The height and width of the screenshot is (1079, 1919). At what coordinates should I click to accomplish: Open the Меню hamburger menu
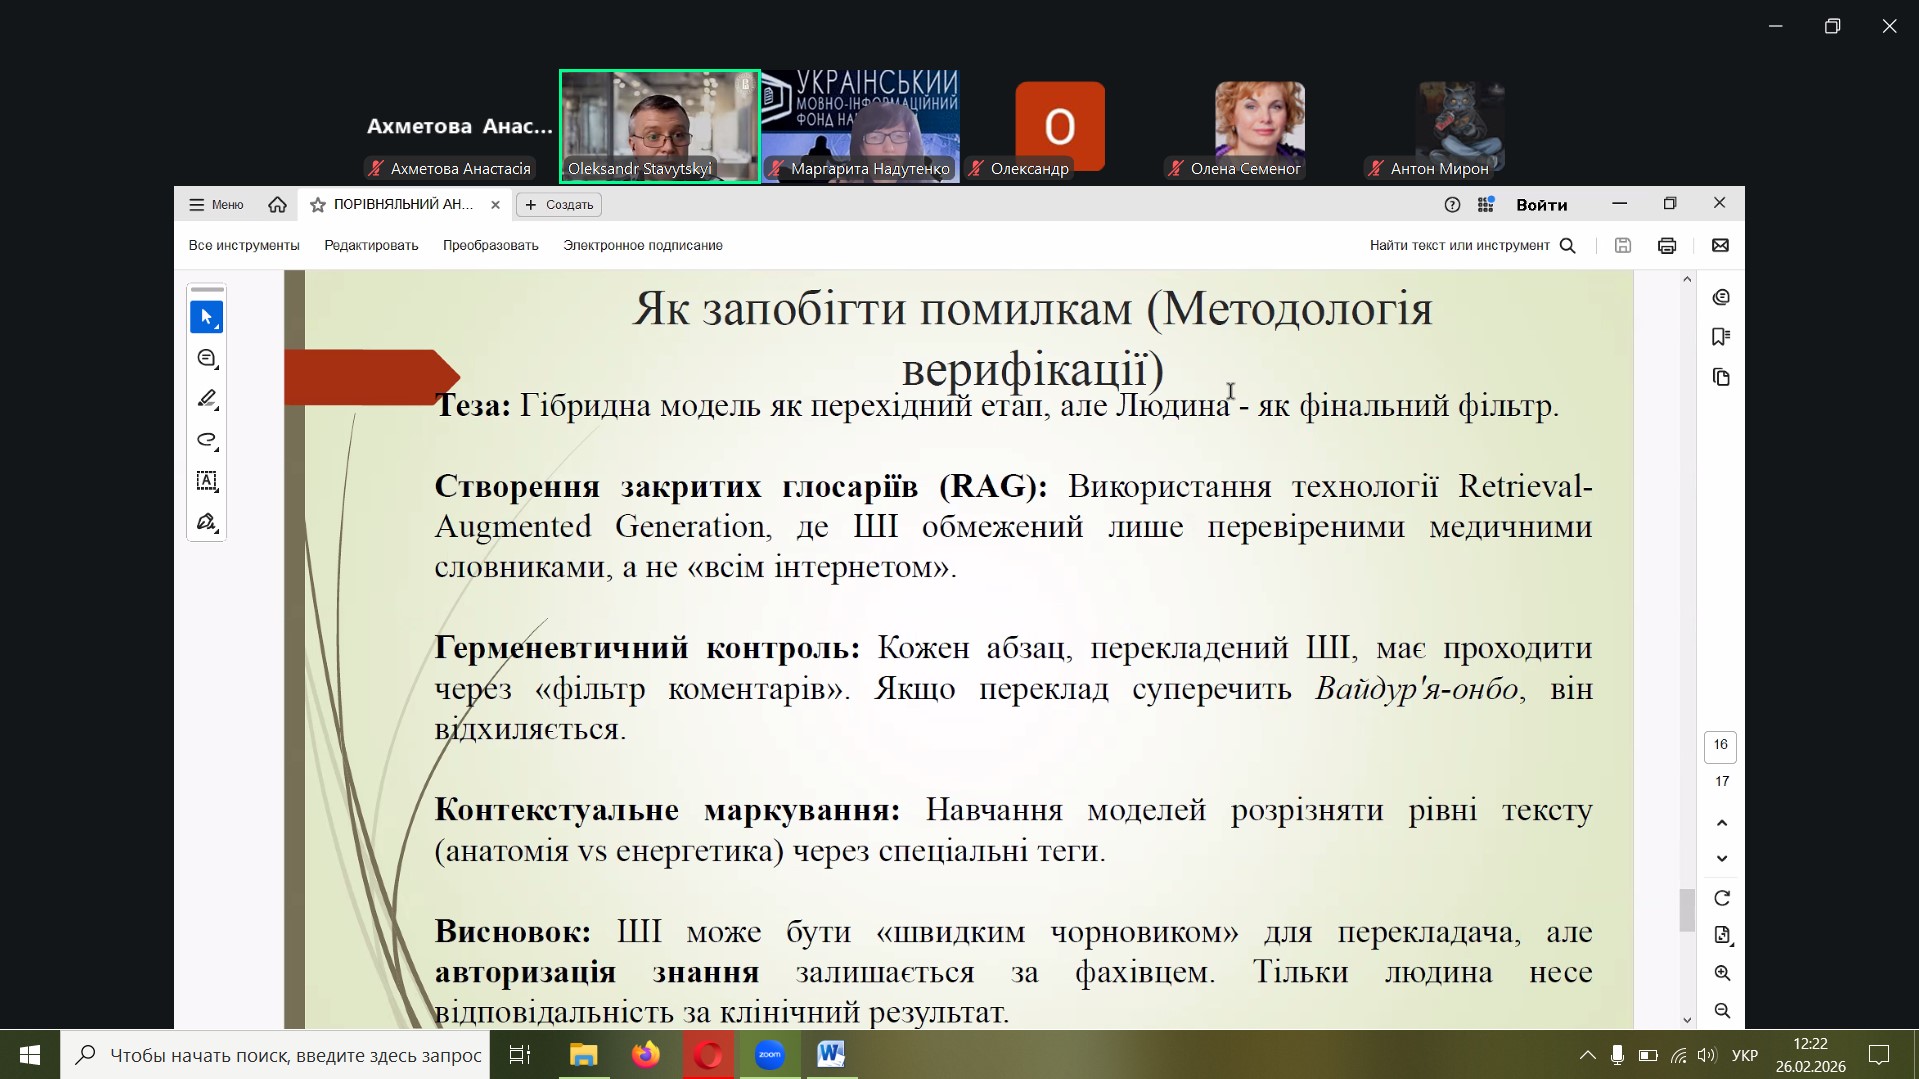pyautogui.click(x=216, y=205)
